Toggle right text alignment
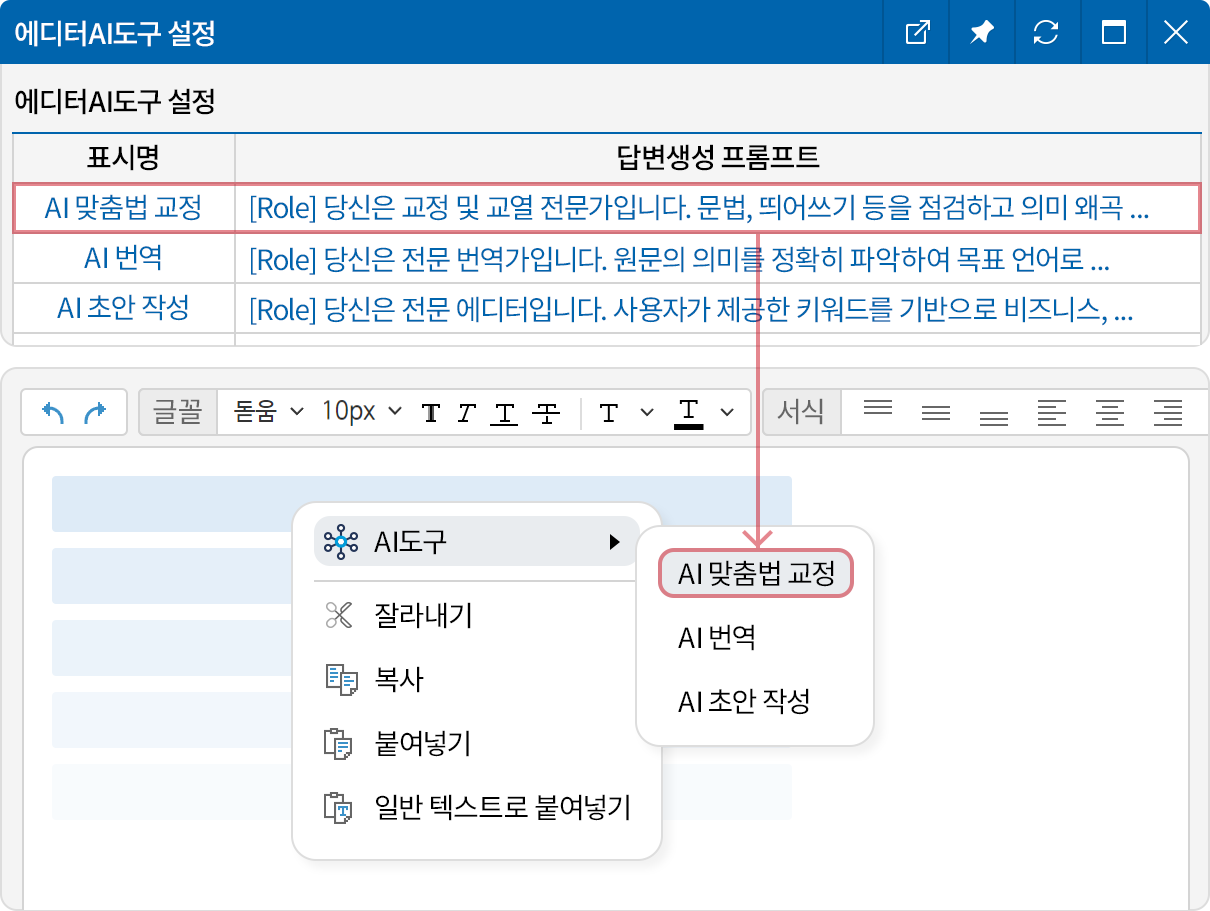Screen dimensions: 1210x911 pyautogui.click(x=1167, y=410)
